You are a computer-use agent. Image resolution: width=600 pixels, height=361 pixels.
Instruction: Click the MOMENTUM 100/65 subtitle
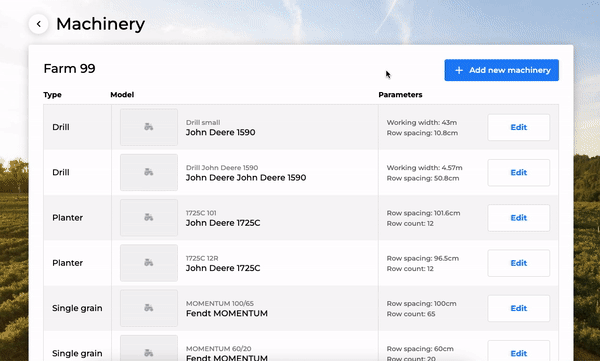click(220, 303)
